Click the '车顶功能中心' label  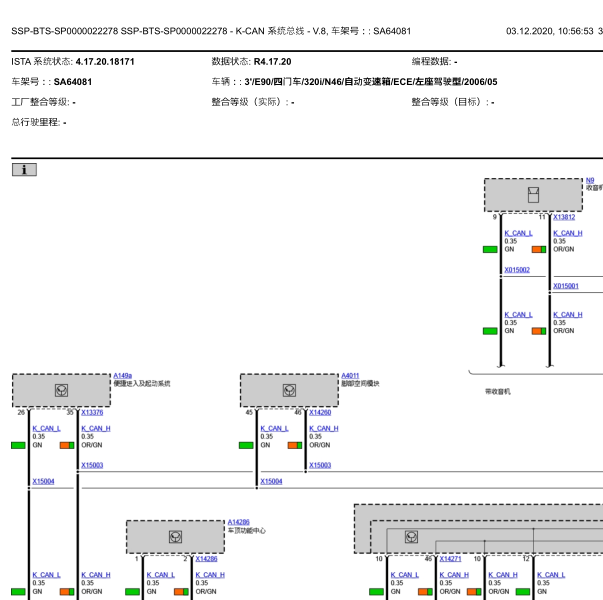(x=247, y=530)
